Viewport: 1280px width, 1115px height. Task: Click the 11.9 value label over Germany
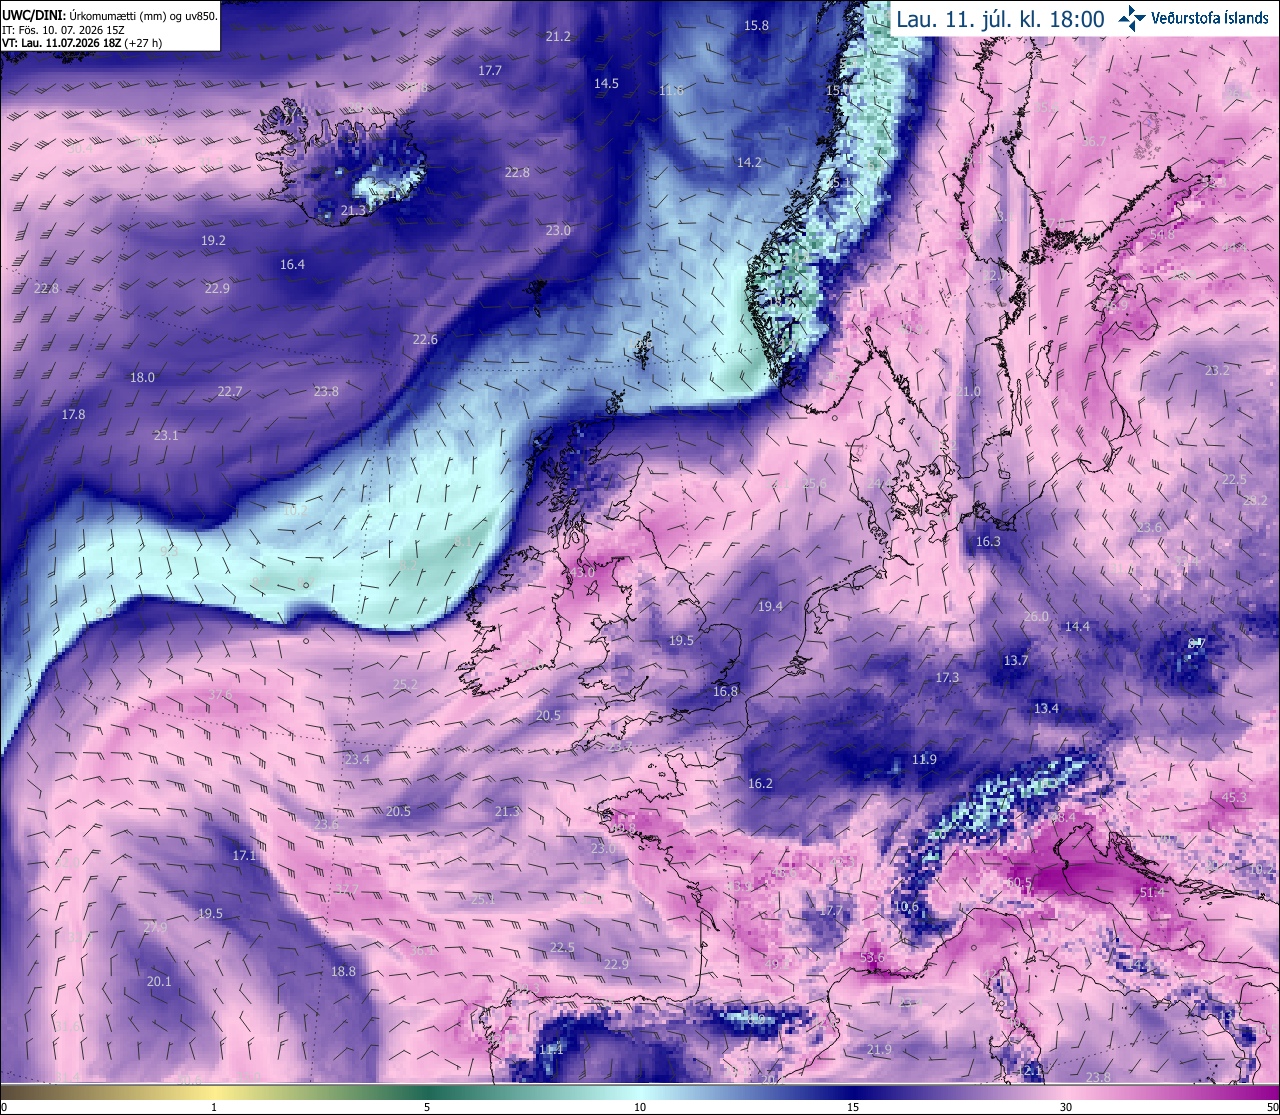924,759
